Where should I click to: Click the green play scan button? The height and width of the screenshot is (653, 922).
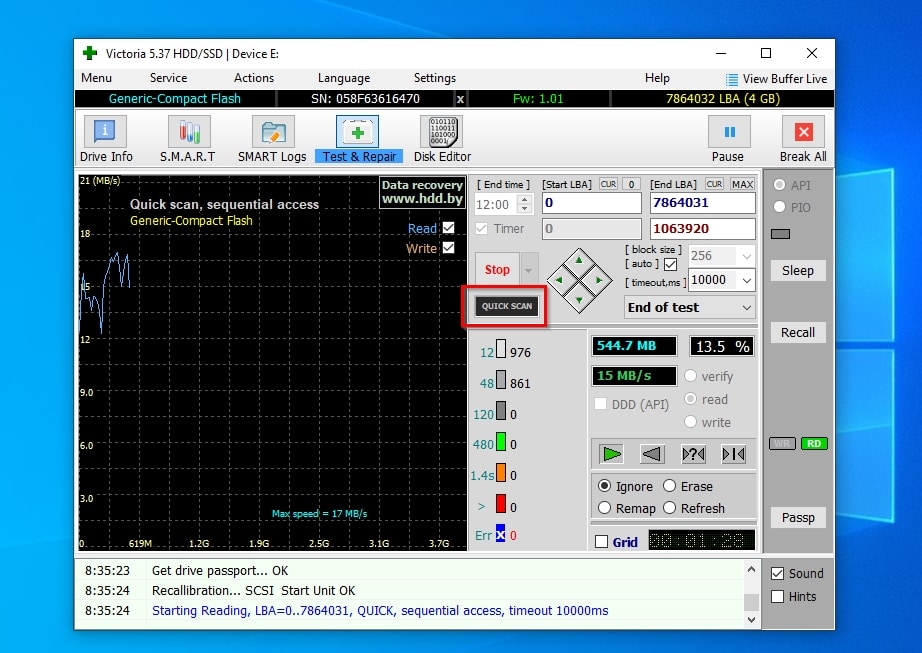tap(612, 454)
